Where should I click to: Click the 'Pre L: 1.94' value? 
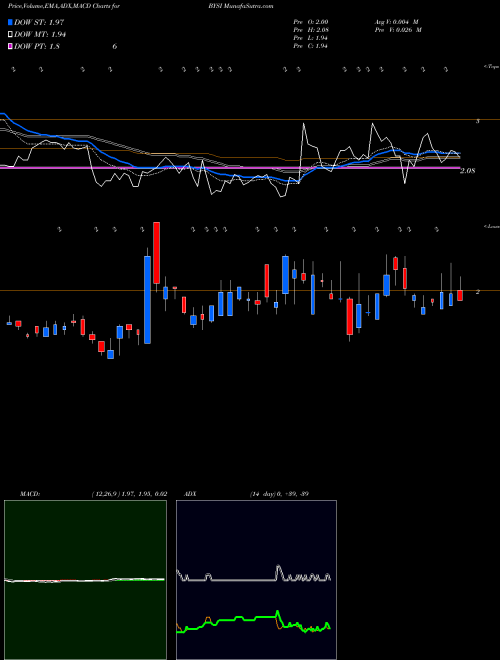pos(311,38)
